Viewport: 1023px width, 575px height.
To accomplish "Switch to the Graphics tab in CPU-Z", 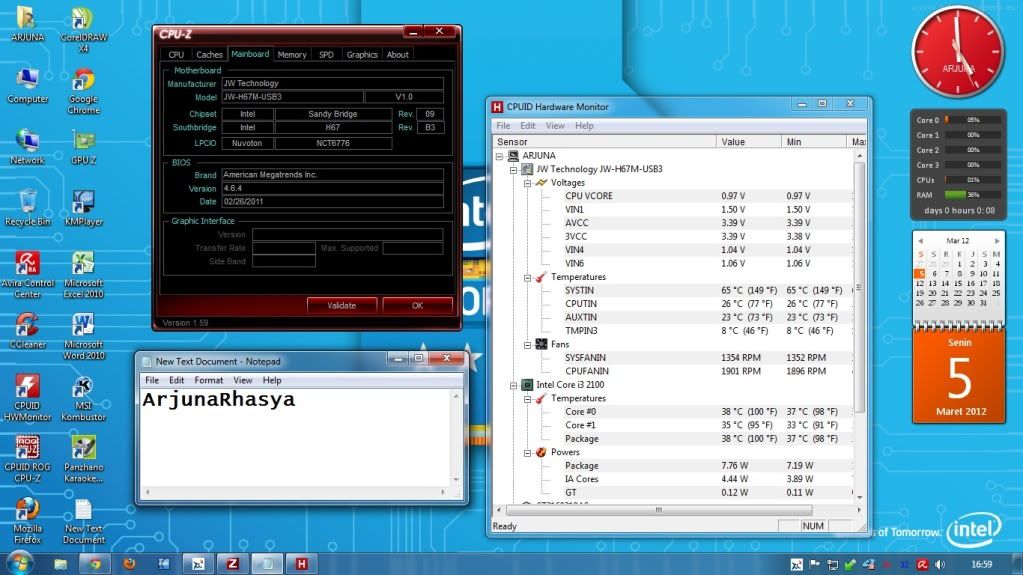I will tap(362, 55).
